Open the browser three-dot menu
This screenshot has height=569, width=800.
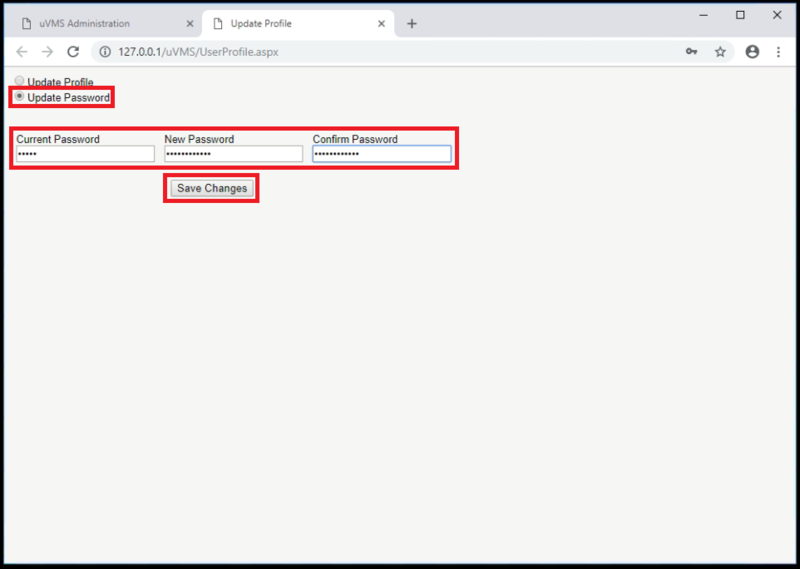pos(778,52)
